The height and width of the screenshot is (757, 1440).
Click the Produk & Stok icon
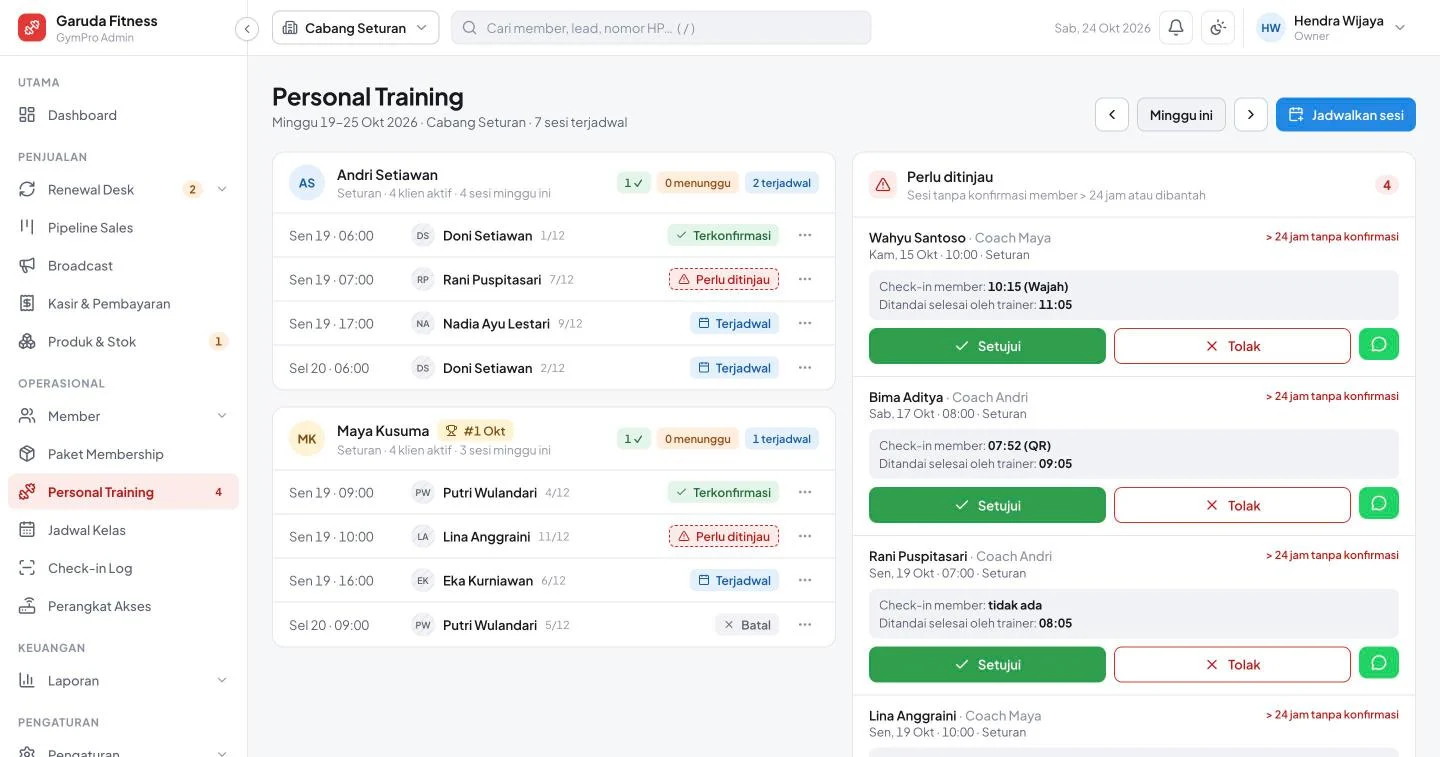pyautogui.click(x=27, y=341)
